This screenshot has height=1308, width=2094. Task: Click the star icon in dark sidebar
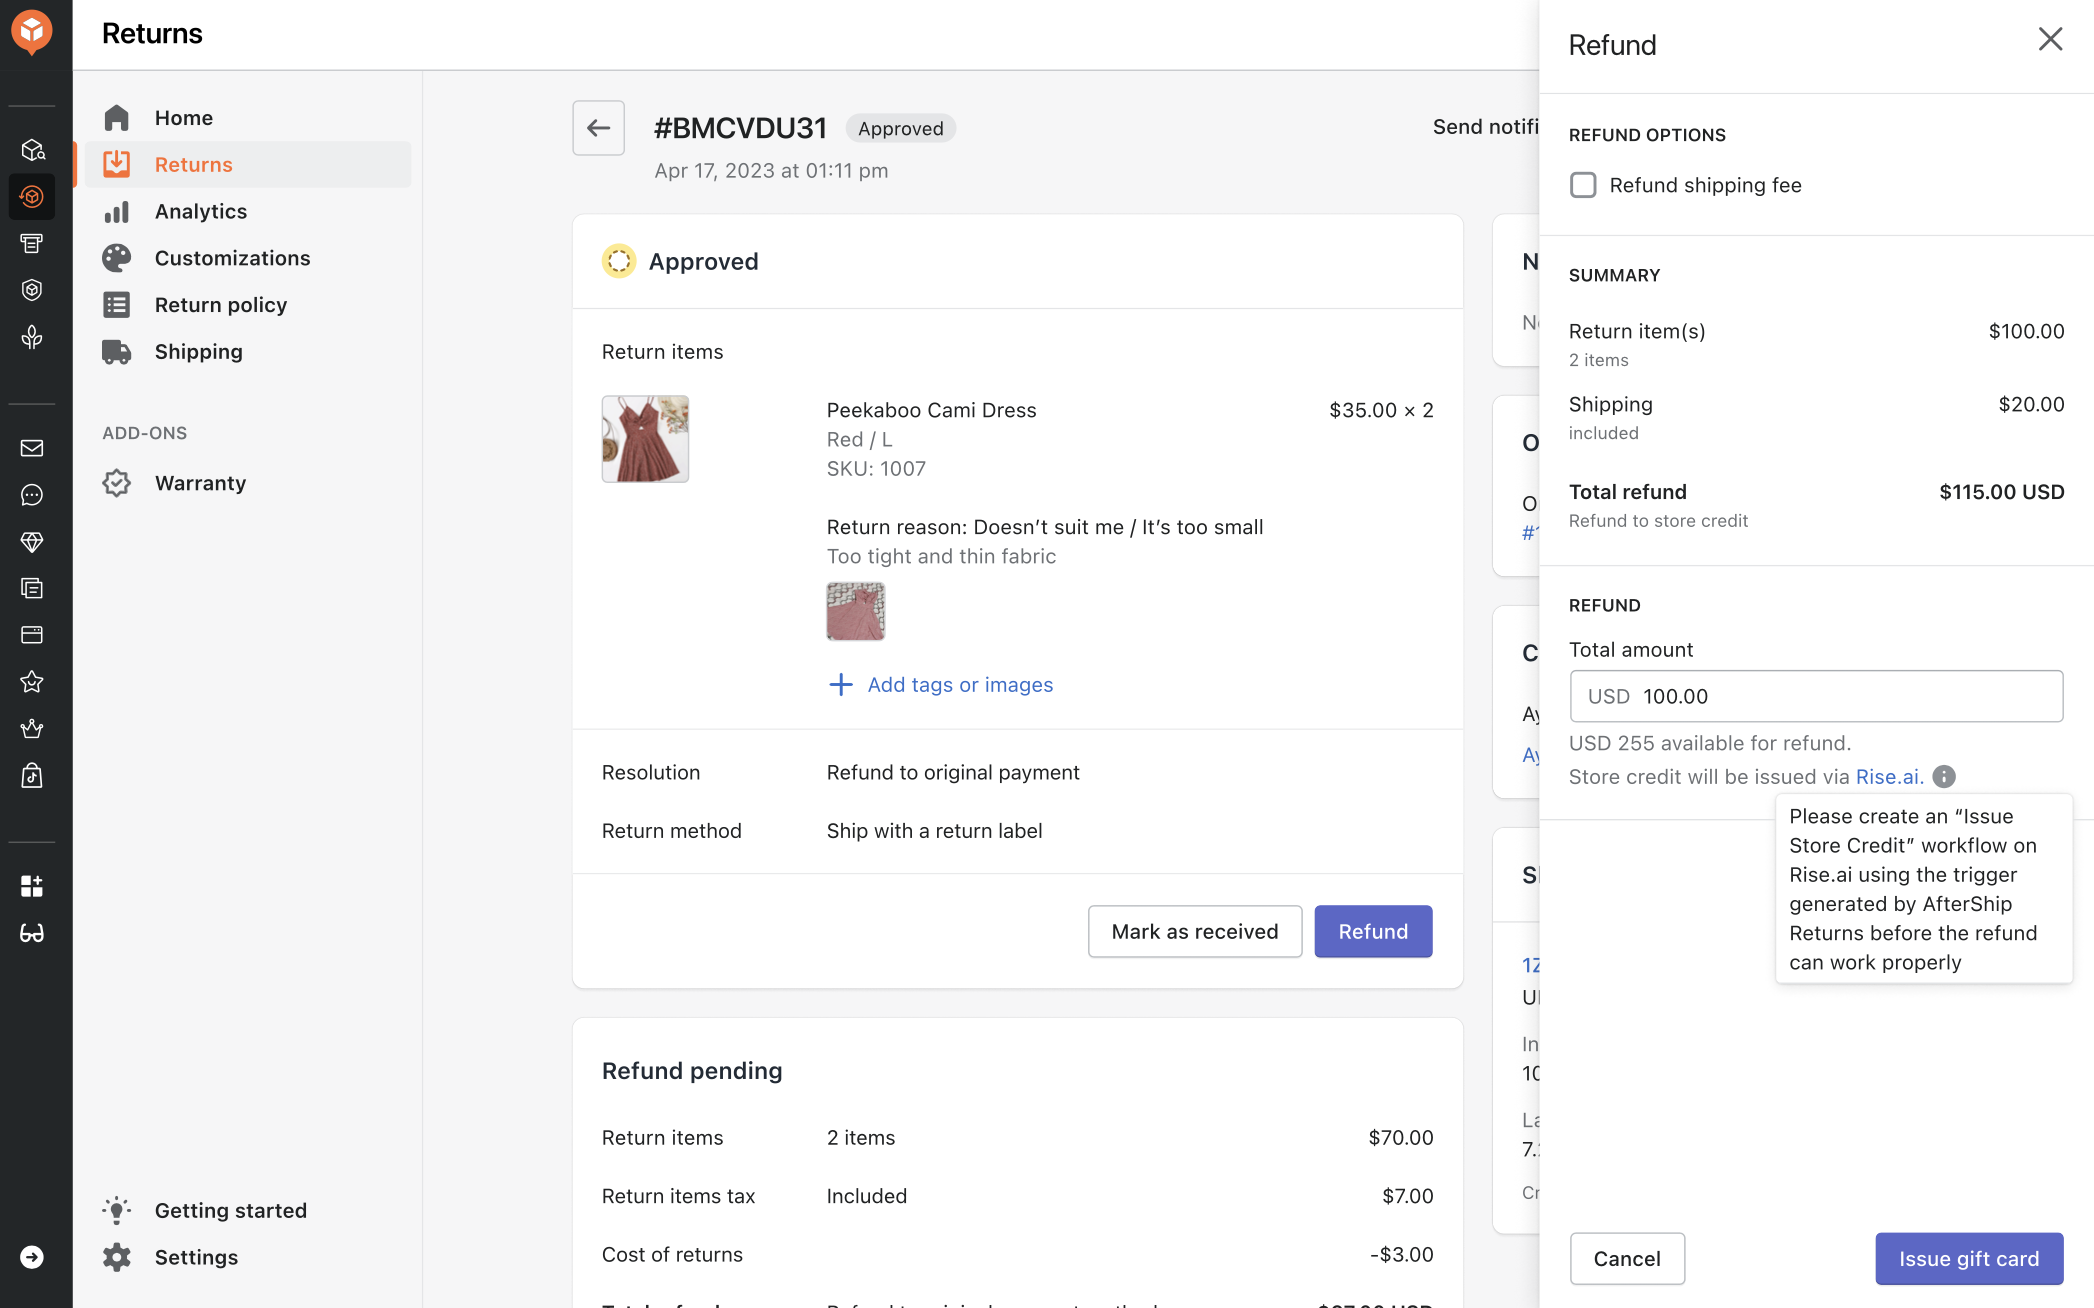32,682
